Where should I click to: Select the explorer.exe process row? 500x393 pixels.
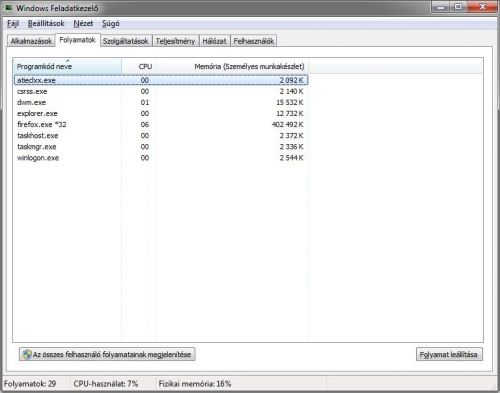click(x=161, y=114)
